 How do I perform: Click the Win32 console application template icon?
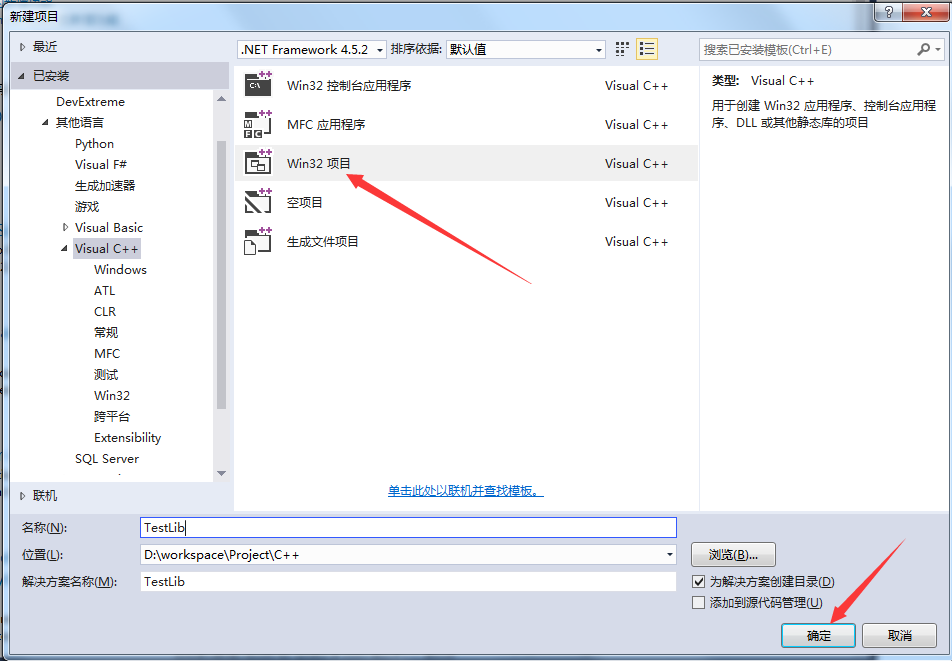tap(257, 84)
